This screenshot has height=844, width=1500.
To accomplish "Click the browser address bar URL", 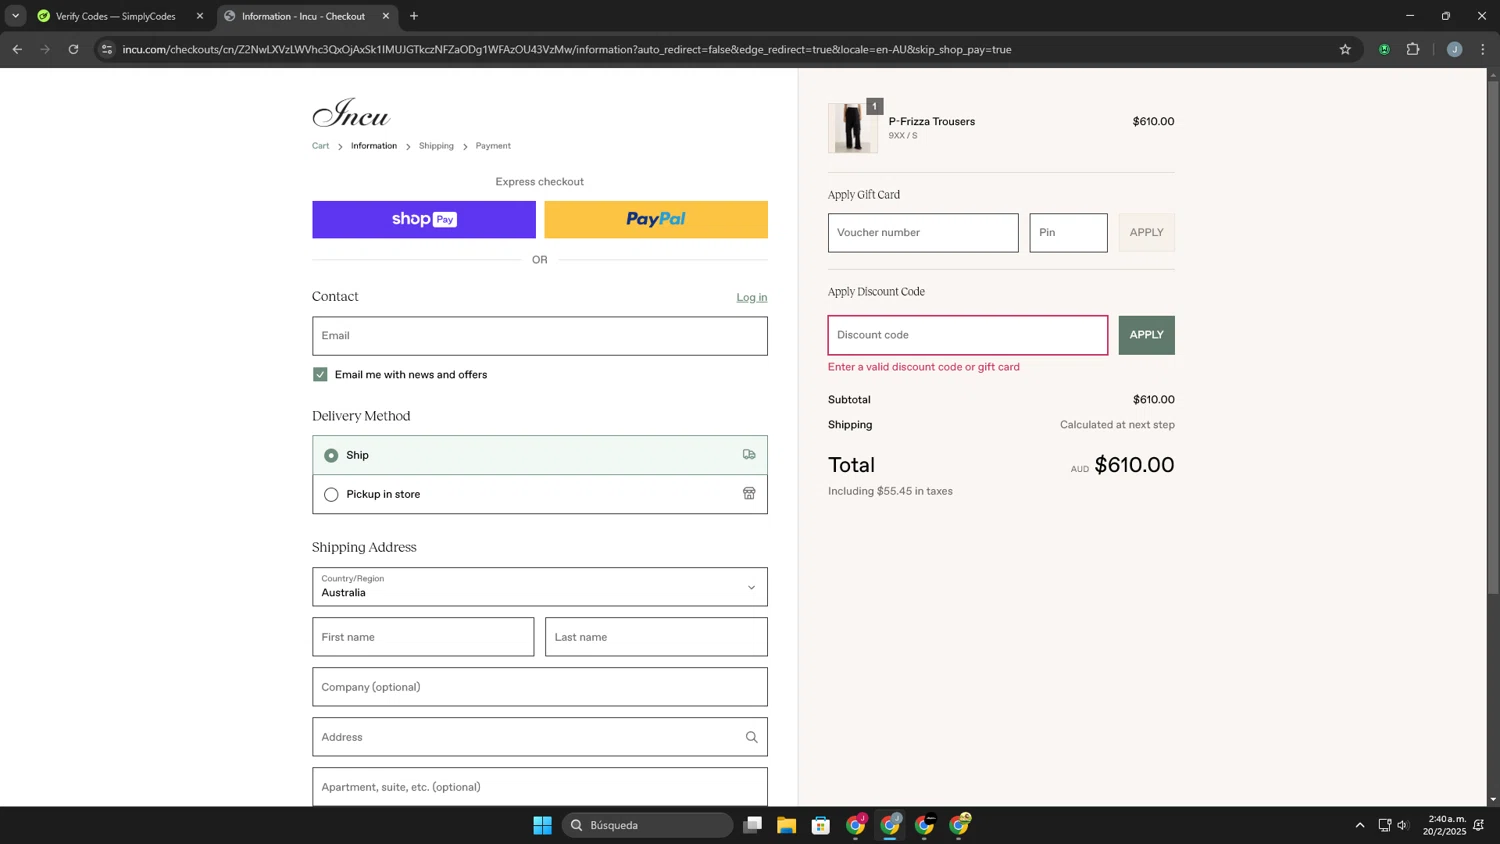I will pyautogui.click(x=567, y=49).
